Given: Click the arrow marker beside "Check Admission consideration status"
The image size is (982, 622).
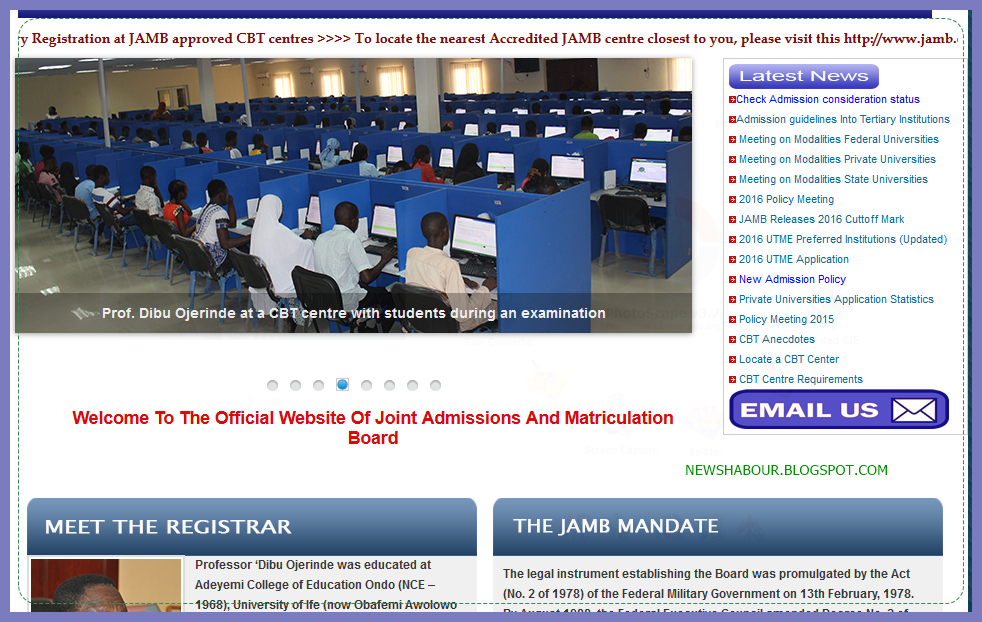Looking at the screenshot, I should [x=732, y=99].
